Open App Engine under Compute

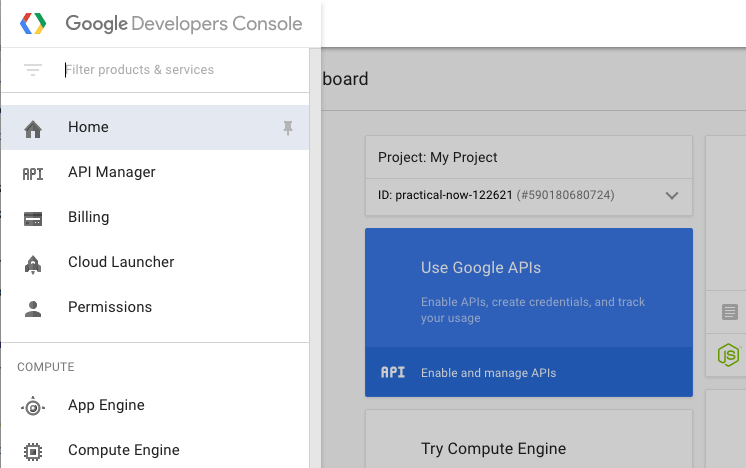(155, 405)
